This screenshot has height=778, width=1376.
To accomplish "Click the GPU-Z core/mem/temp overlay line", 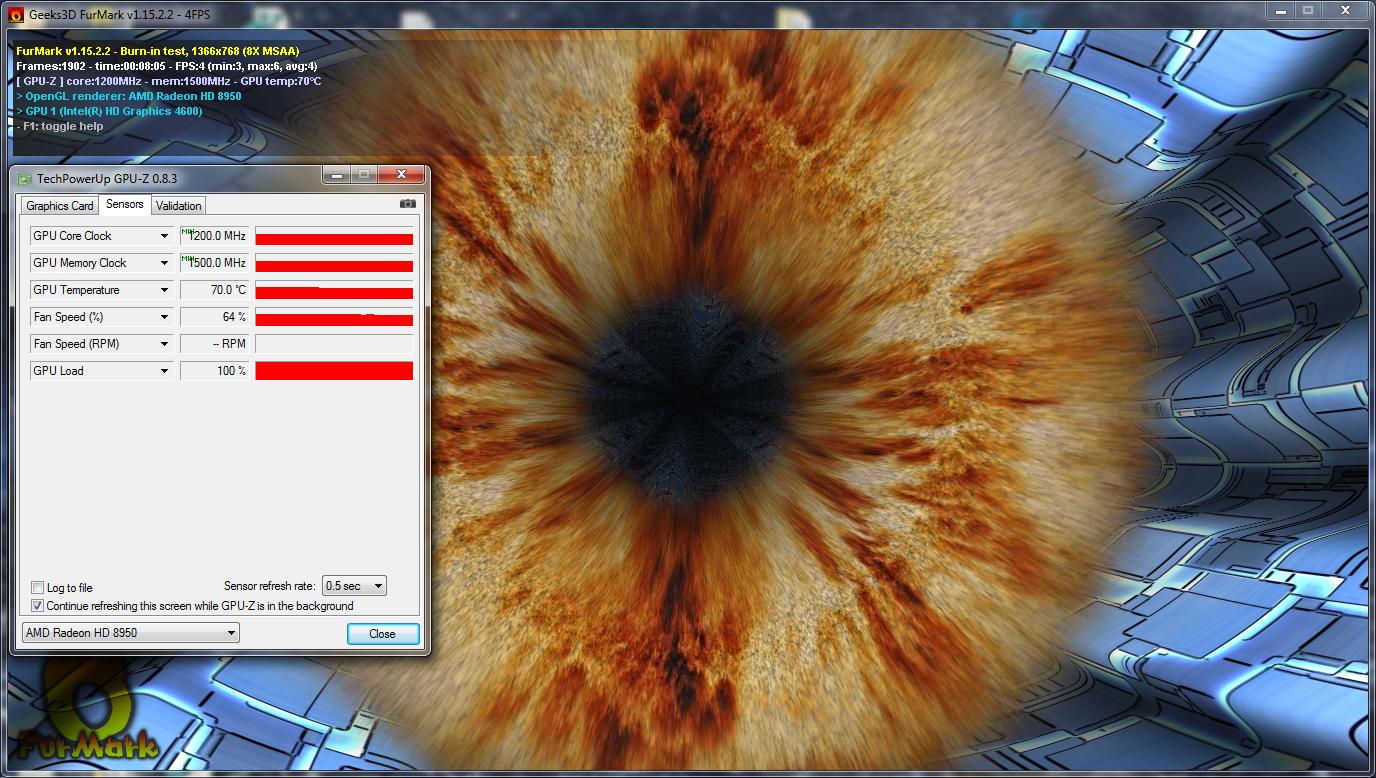I will (169, 81).
